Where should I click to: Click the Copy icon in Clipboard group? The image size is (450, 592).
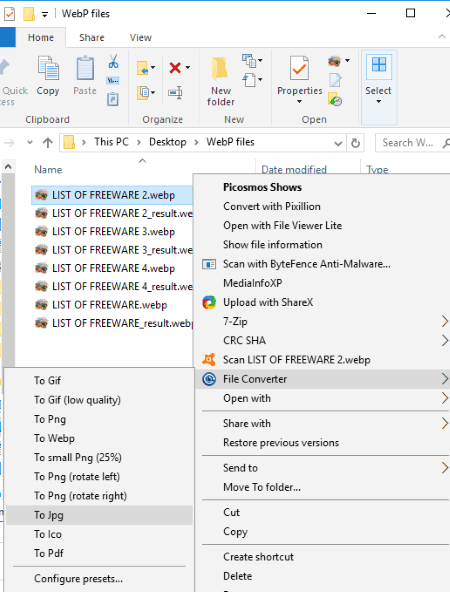pos(48,68)
